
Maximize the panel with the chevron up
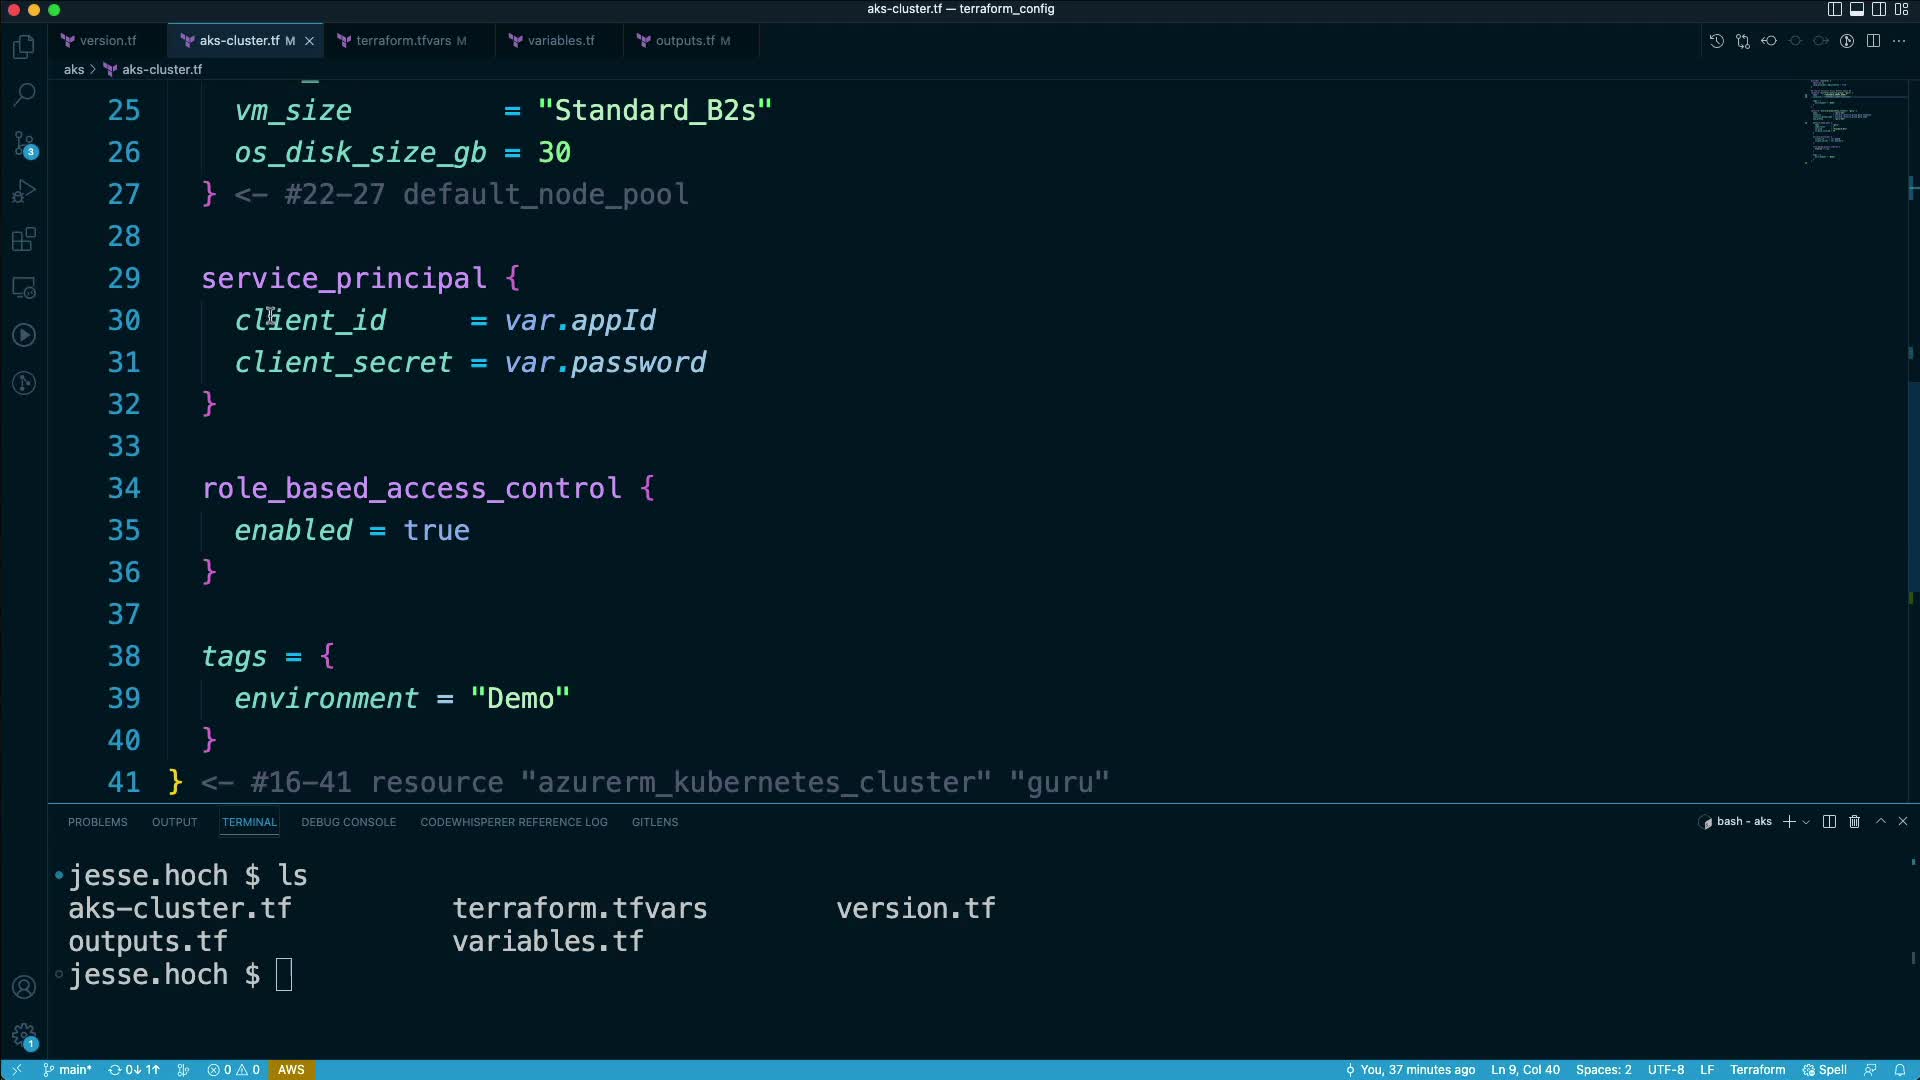(1880, 822)
